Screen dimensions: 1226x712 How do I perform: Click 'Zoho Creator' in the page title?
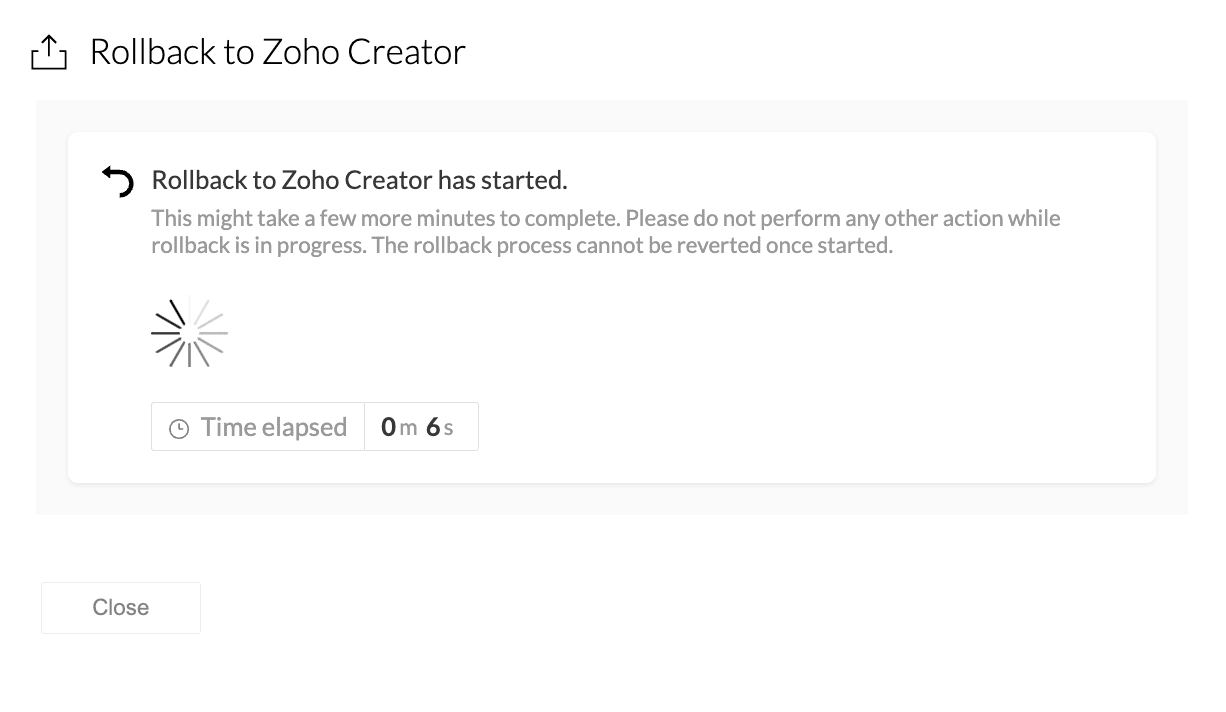pos(364,52)
